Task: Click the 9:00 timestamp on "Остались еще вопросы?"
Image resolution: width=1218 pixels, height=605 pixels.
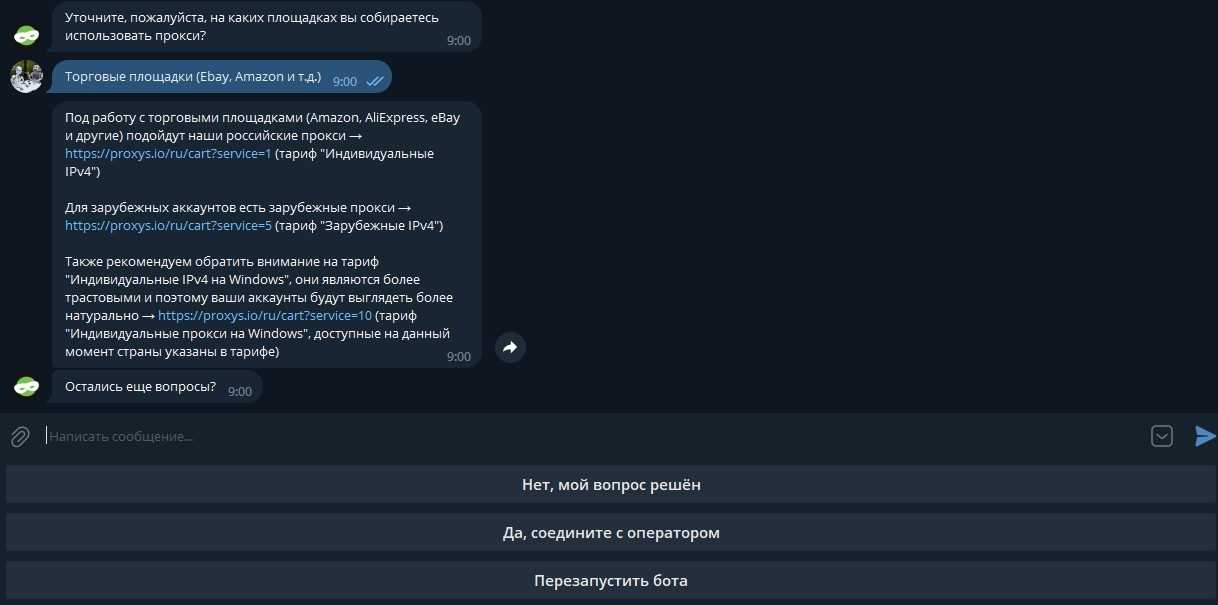Action: click(x=240, y=391)
